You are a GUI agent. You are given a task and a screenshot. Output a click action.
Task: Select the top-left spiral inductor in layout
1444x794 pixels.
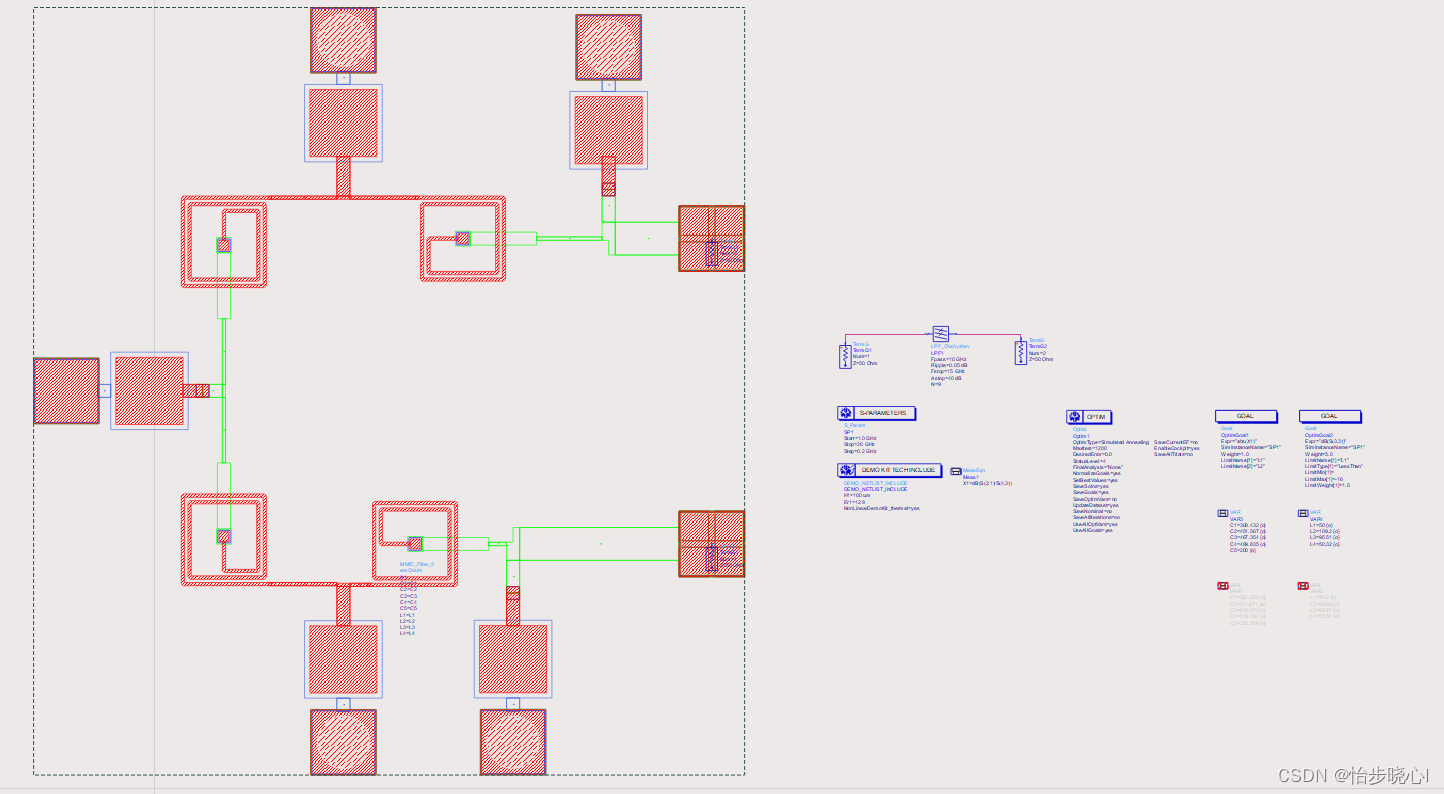pyautogui.click(x=224, y=243)
